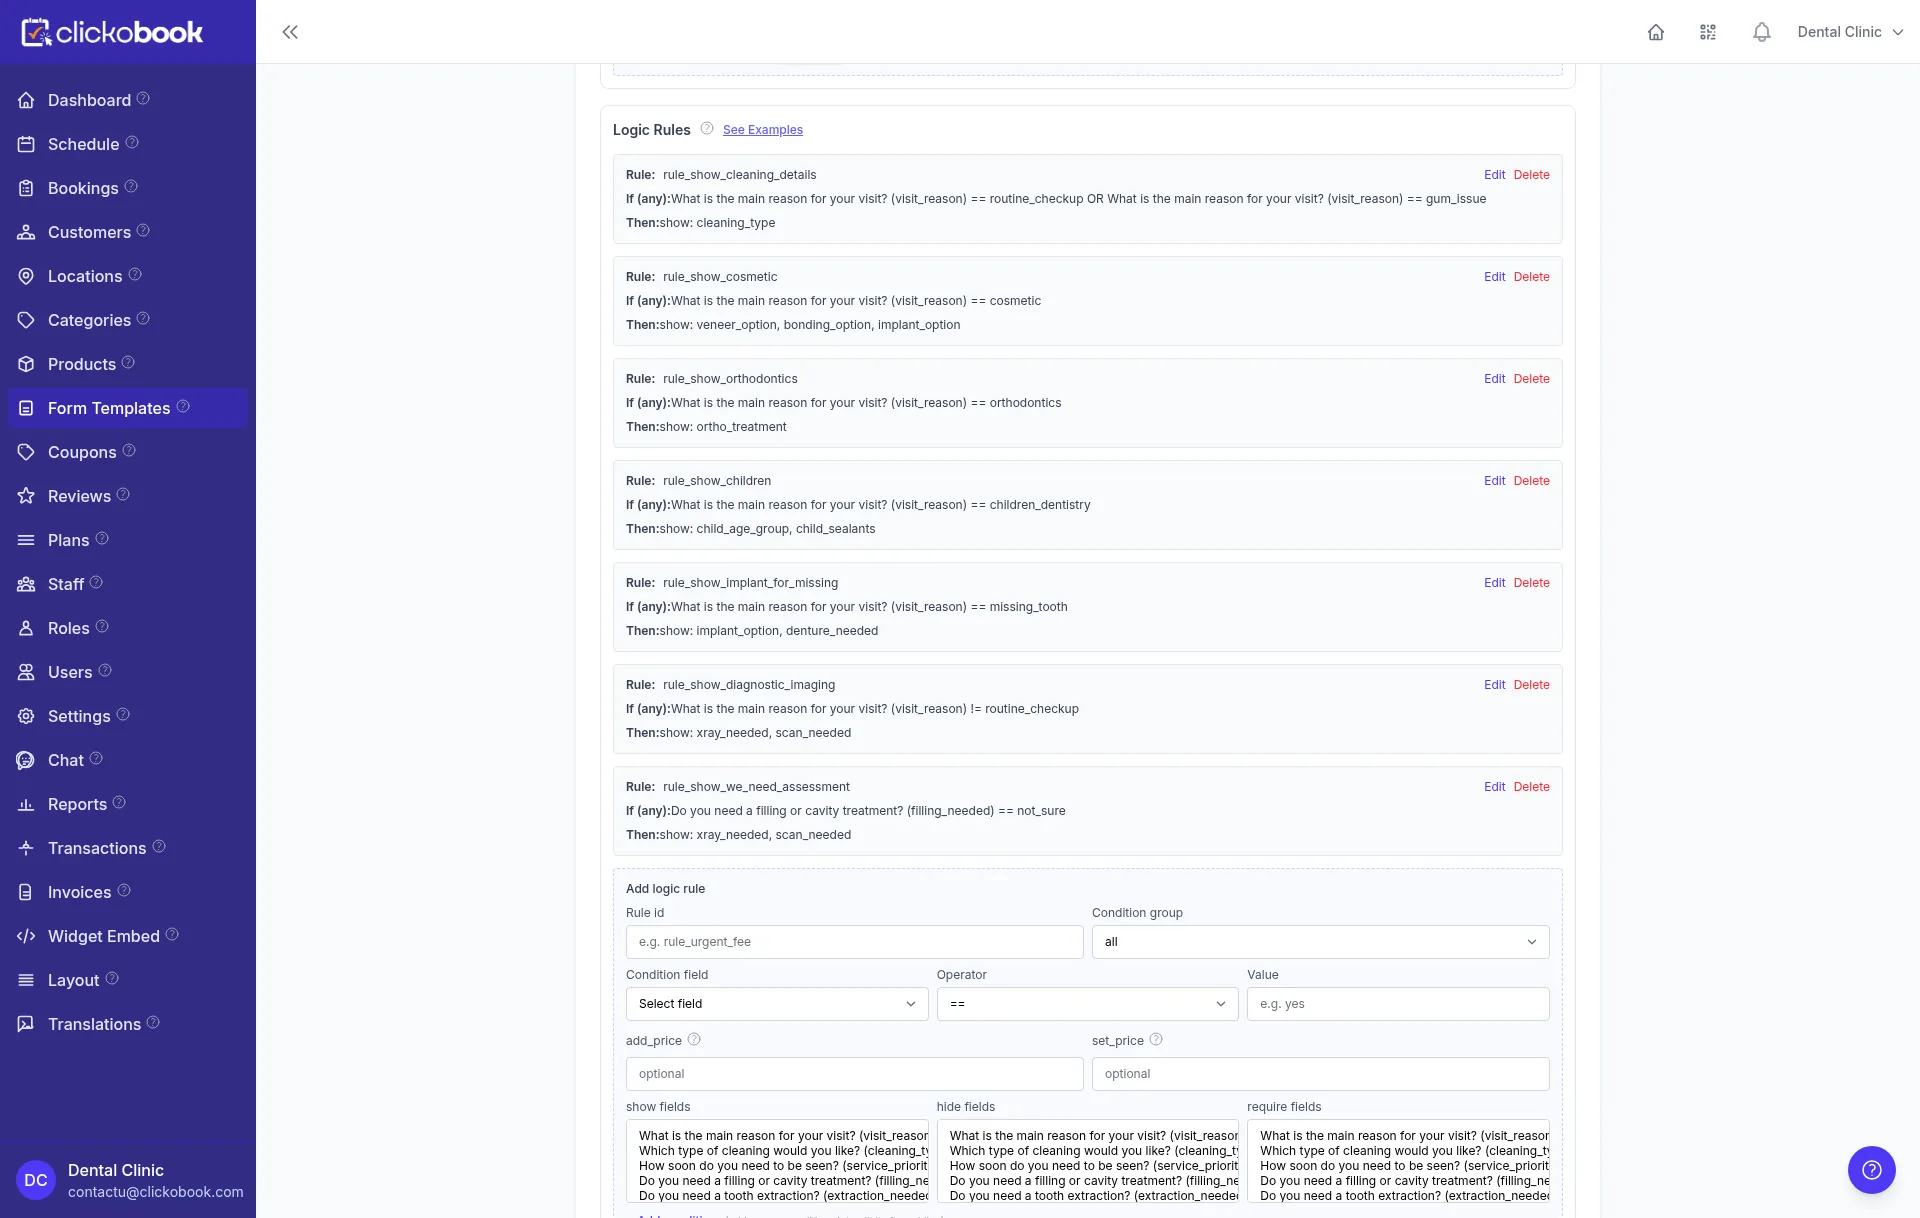Image resolution: width=1920 pixels, height=1218 pixels.
Task: Open the Condition field Select field dropdown
Action: click(777, 1004)
